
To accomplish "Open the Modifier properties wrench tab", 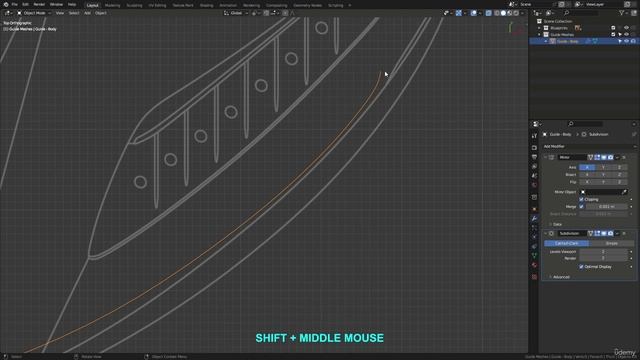I will tap(534, 218).
